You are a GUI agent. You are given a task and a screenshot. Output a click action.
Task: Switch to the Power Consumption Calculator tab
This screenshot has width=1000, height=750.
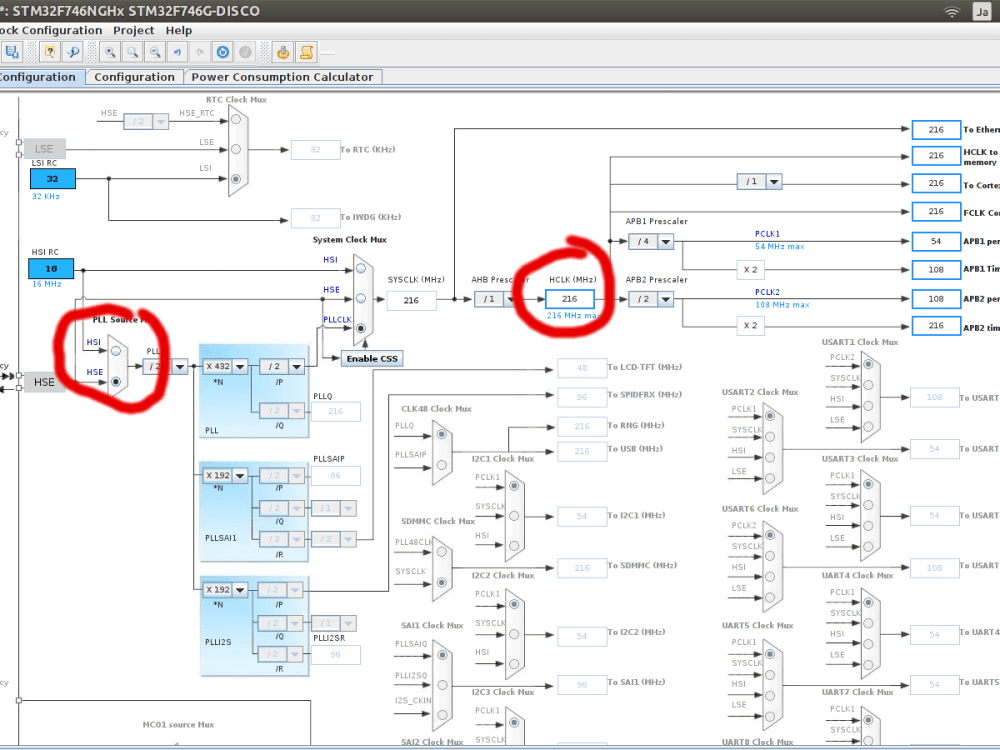click(x=283, y=76)
